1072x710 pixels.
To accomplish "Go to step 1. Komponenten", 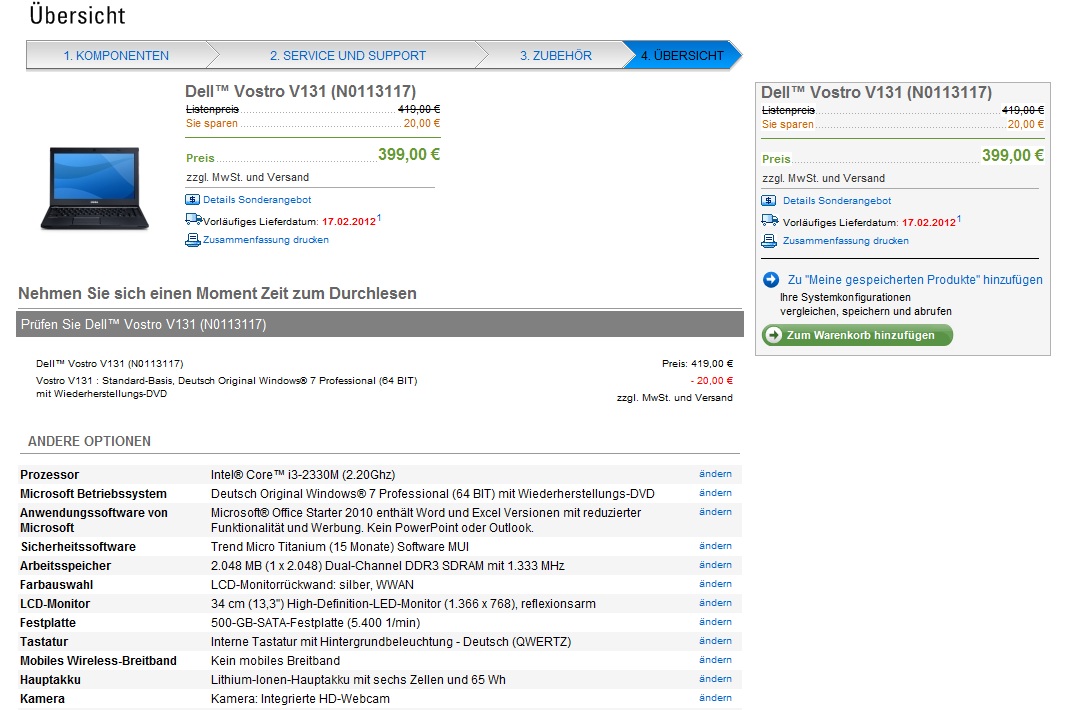I will point(116,55).
